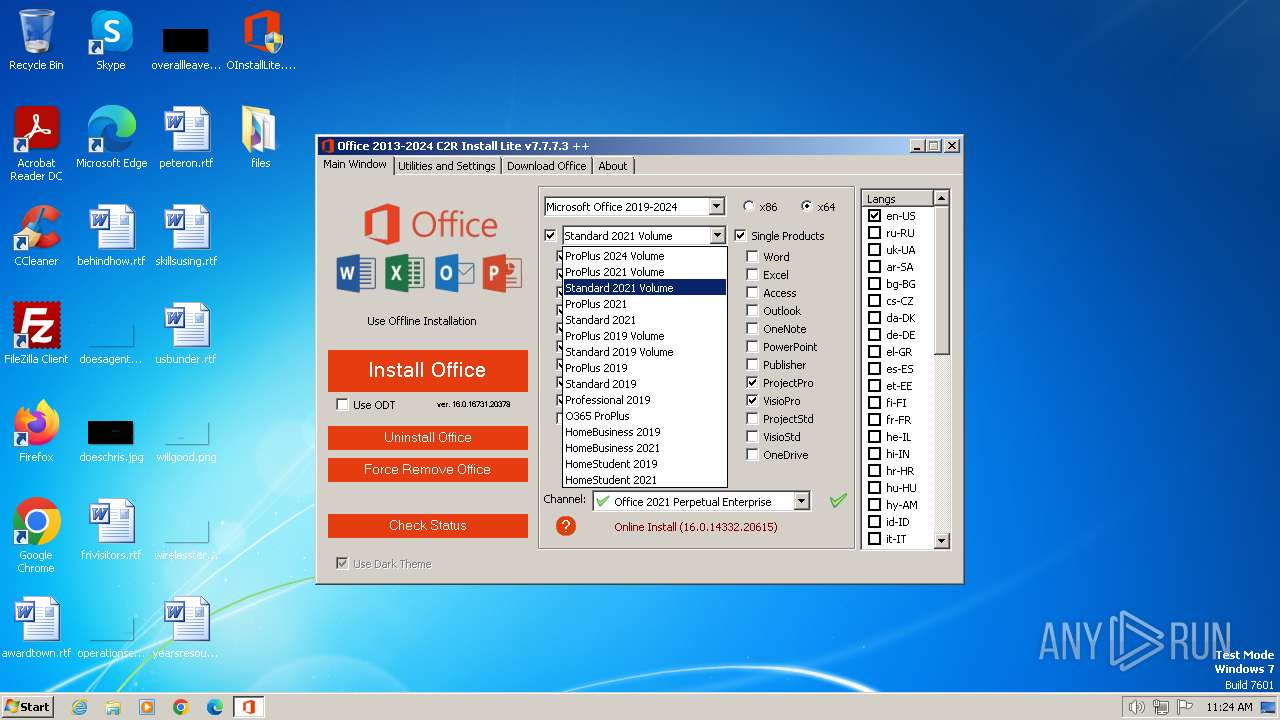Open the frivisitors.rtf document icon

(x=111, y=530)
